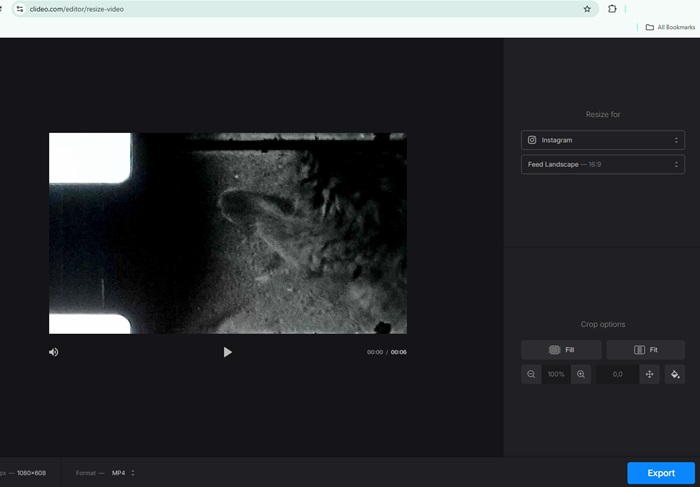Screen dimensions: 700x487
Task: Click the 0,0 position field
Action: click(617, 374)
